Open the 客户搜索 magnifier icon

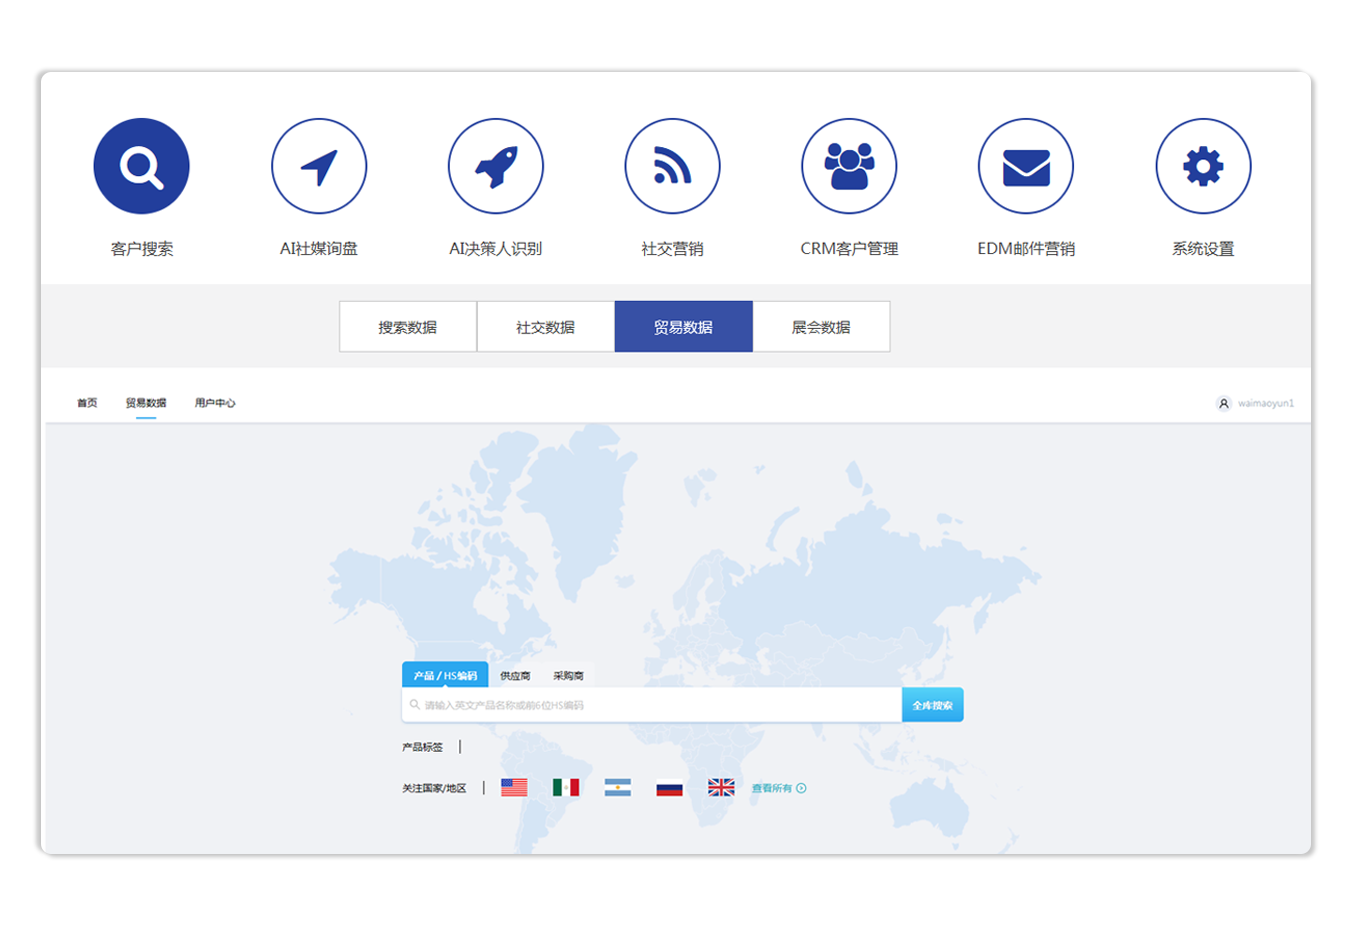coord(141,166)
